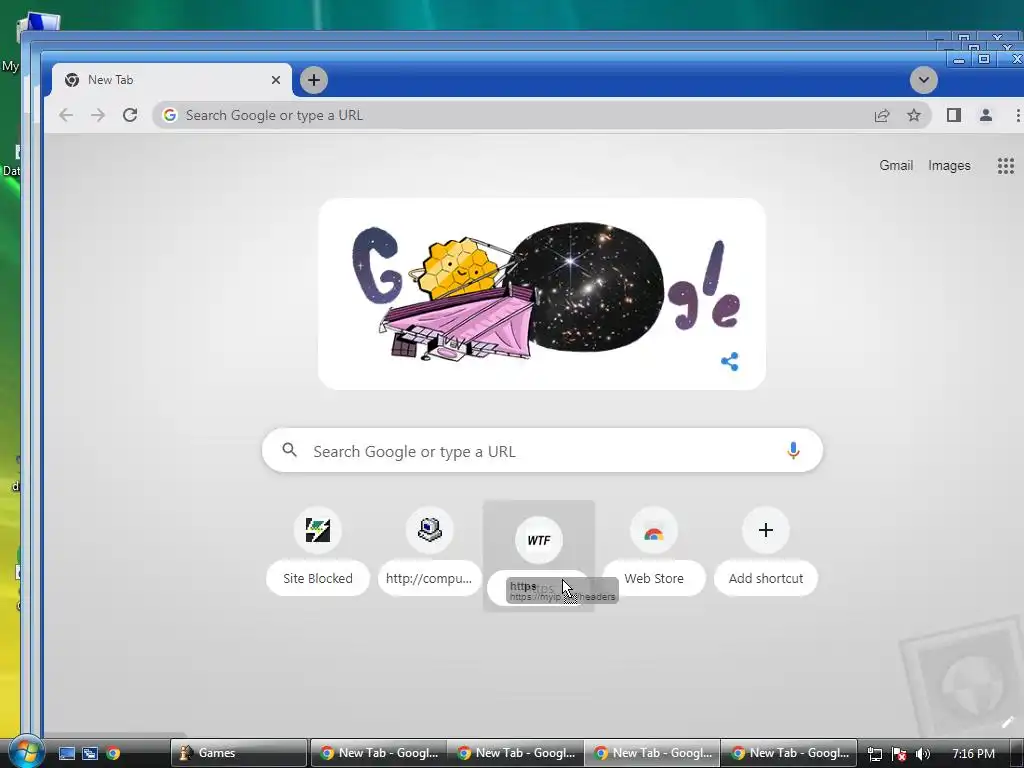Screen dimensions: 1024x768
Task: Switch to the second New Tab taskbar button
Action: pyautogui.click(x=516, y=753)
